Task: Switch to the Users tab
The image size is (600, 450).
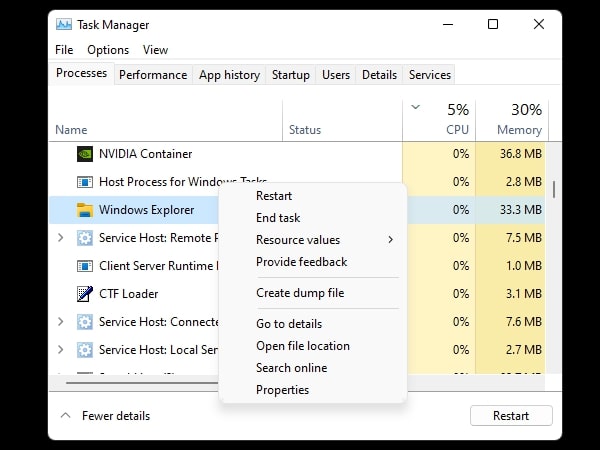Action: click(336, 75)
